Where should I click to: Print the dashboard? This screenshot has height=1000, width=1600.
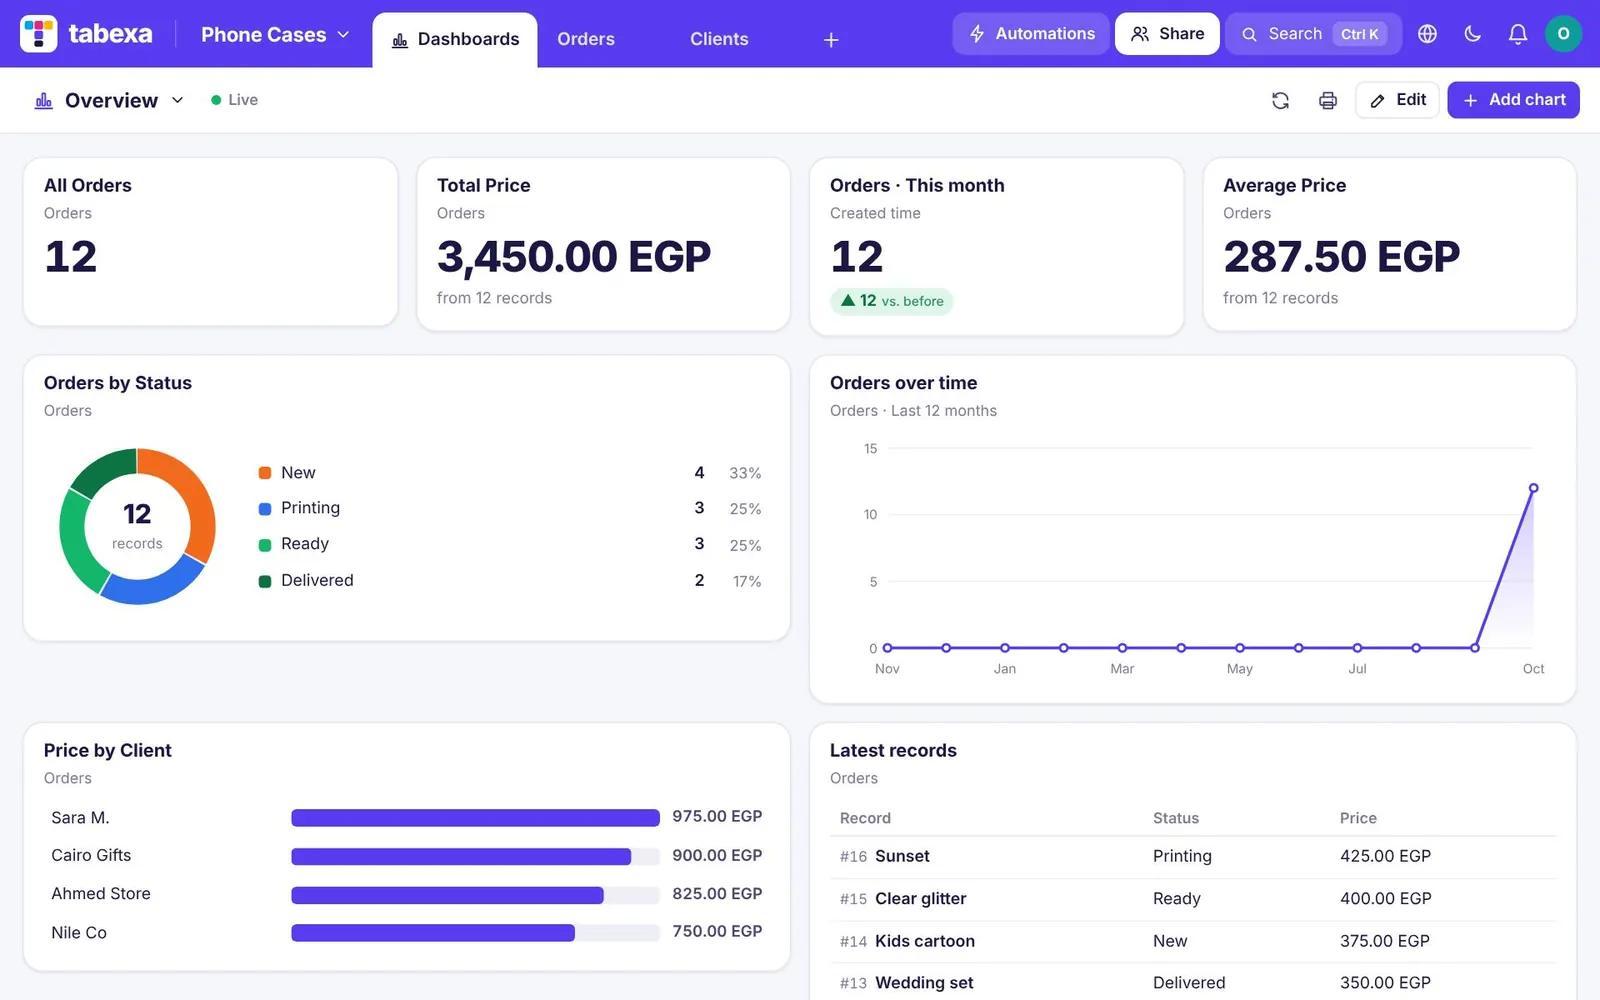pos(1327,100)
